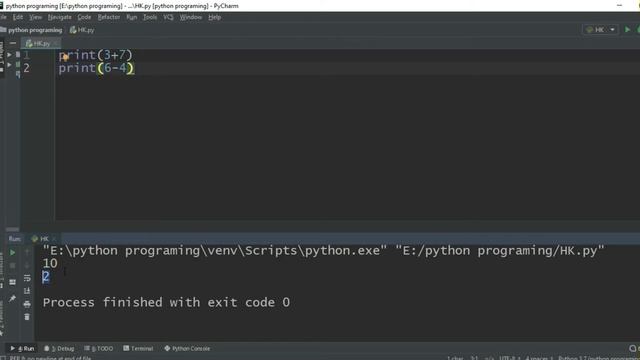This screenshot has height=360, width=640.
Task: Open the Refactor menu
Action: click(109, 17)
